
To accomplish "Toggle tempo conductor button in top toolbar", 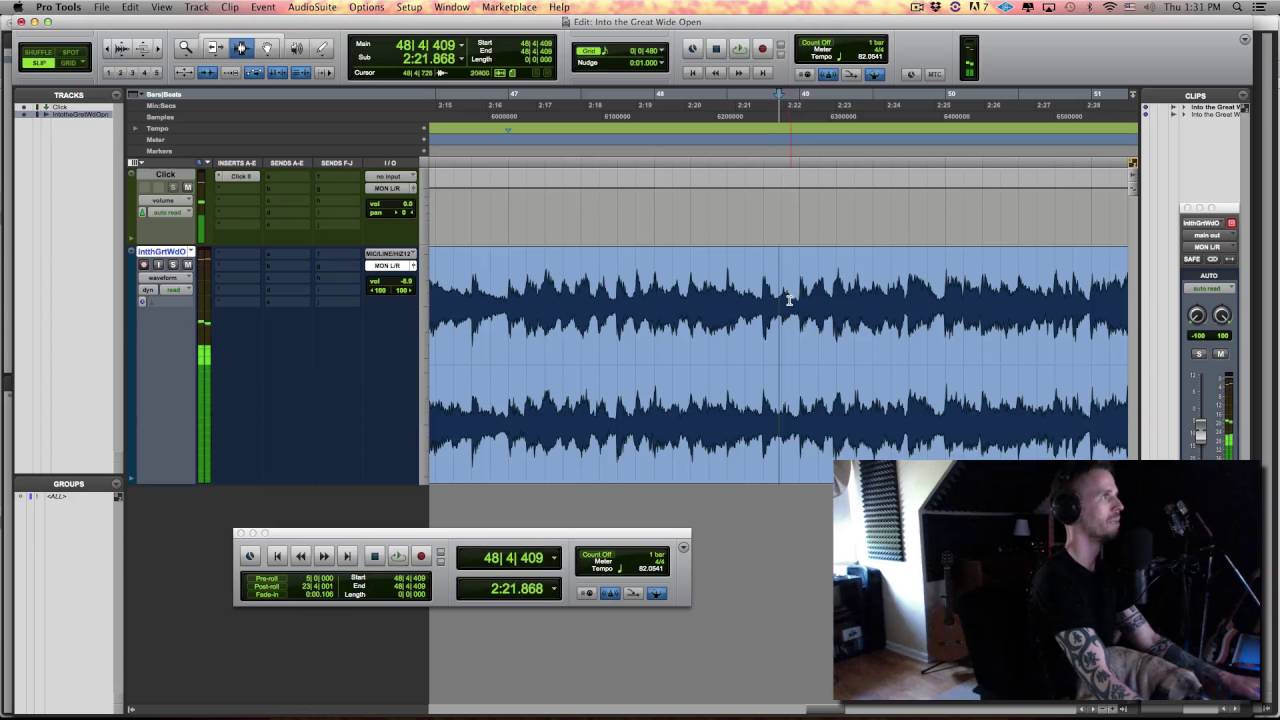I will coord(874,74).
